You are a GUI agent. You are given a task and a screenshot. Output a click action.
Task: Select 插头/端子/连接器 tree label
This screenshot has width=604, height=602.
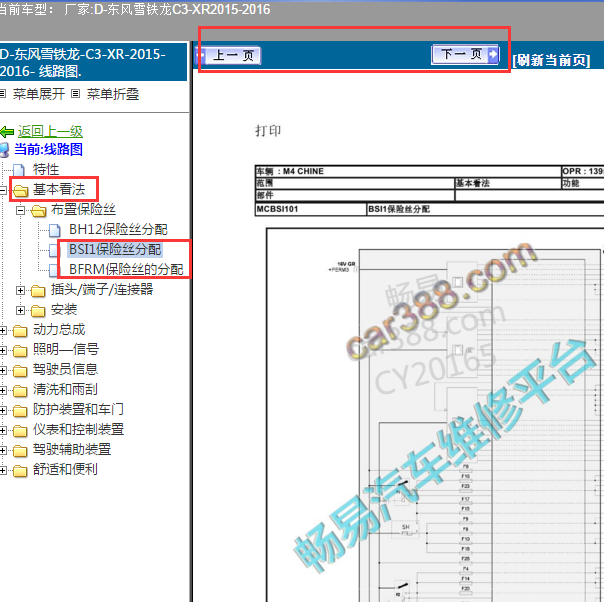(x=102, y=289)
